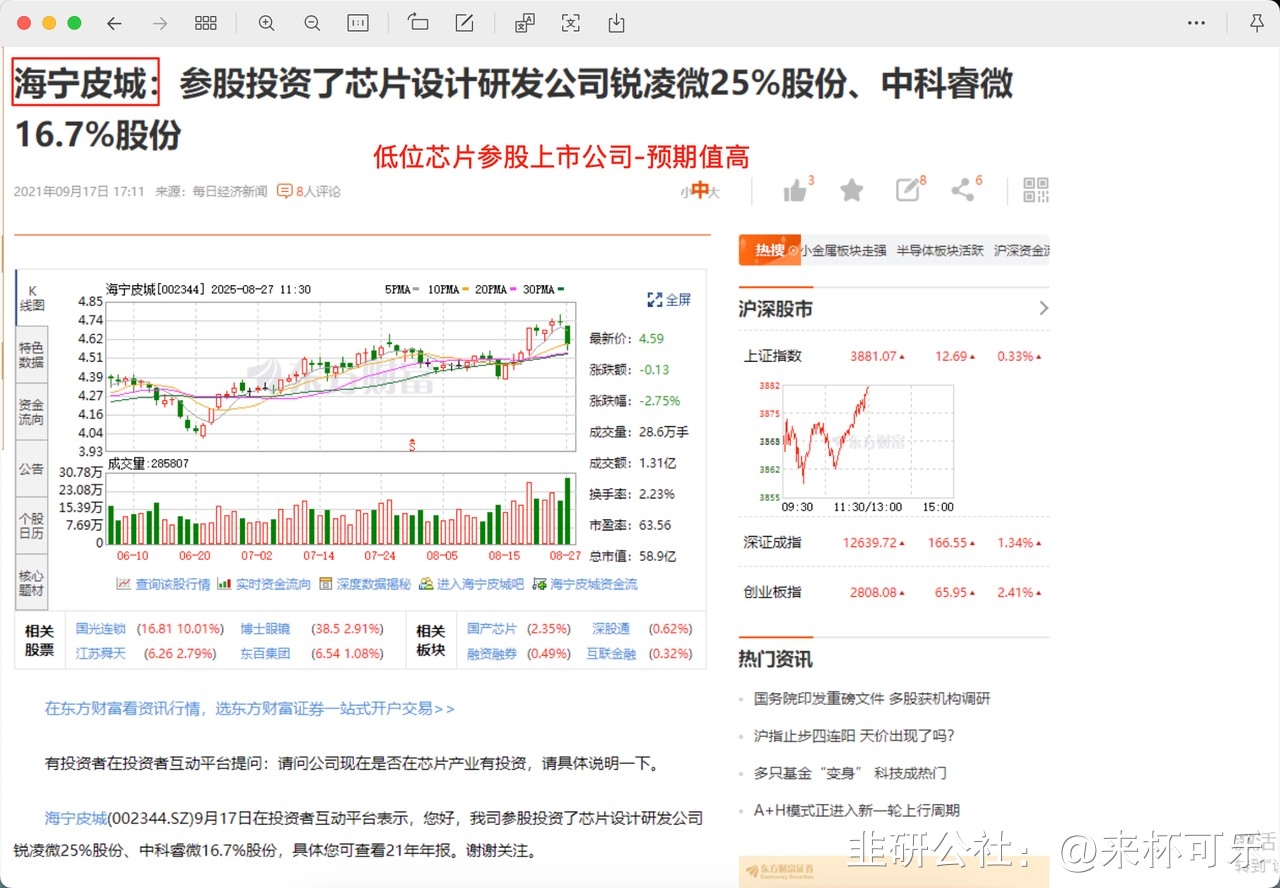Click the thumbs-up like icon
The height and width of the screenshot is (888, 1280).
click(797, 190)
